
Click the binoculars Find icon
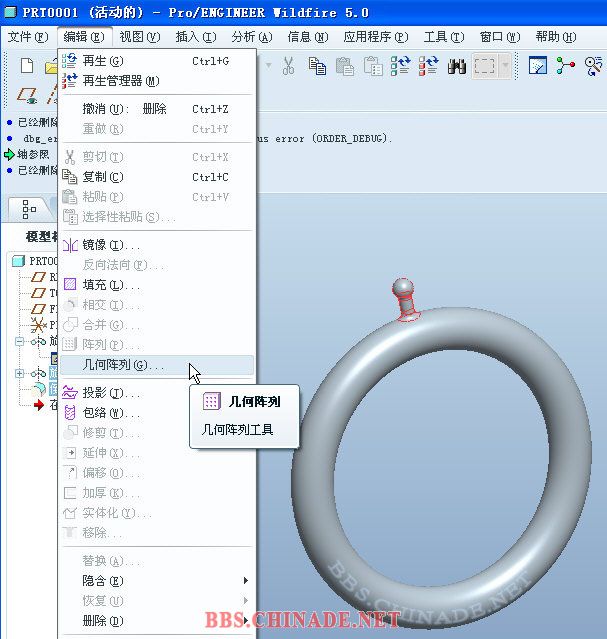click(457, 66)
